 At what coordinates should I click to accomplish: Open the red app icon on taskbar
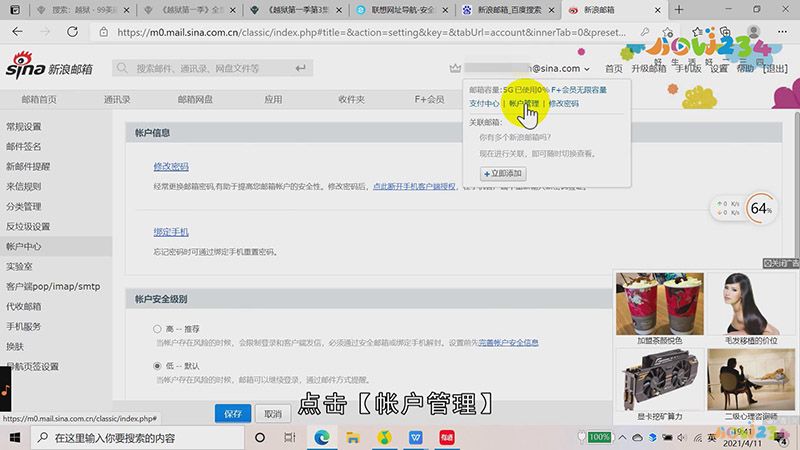coord(447,438)
